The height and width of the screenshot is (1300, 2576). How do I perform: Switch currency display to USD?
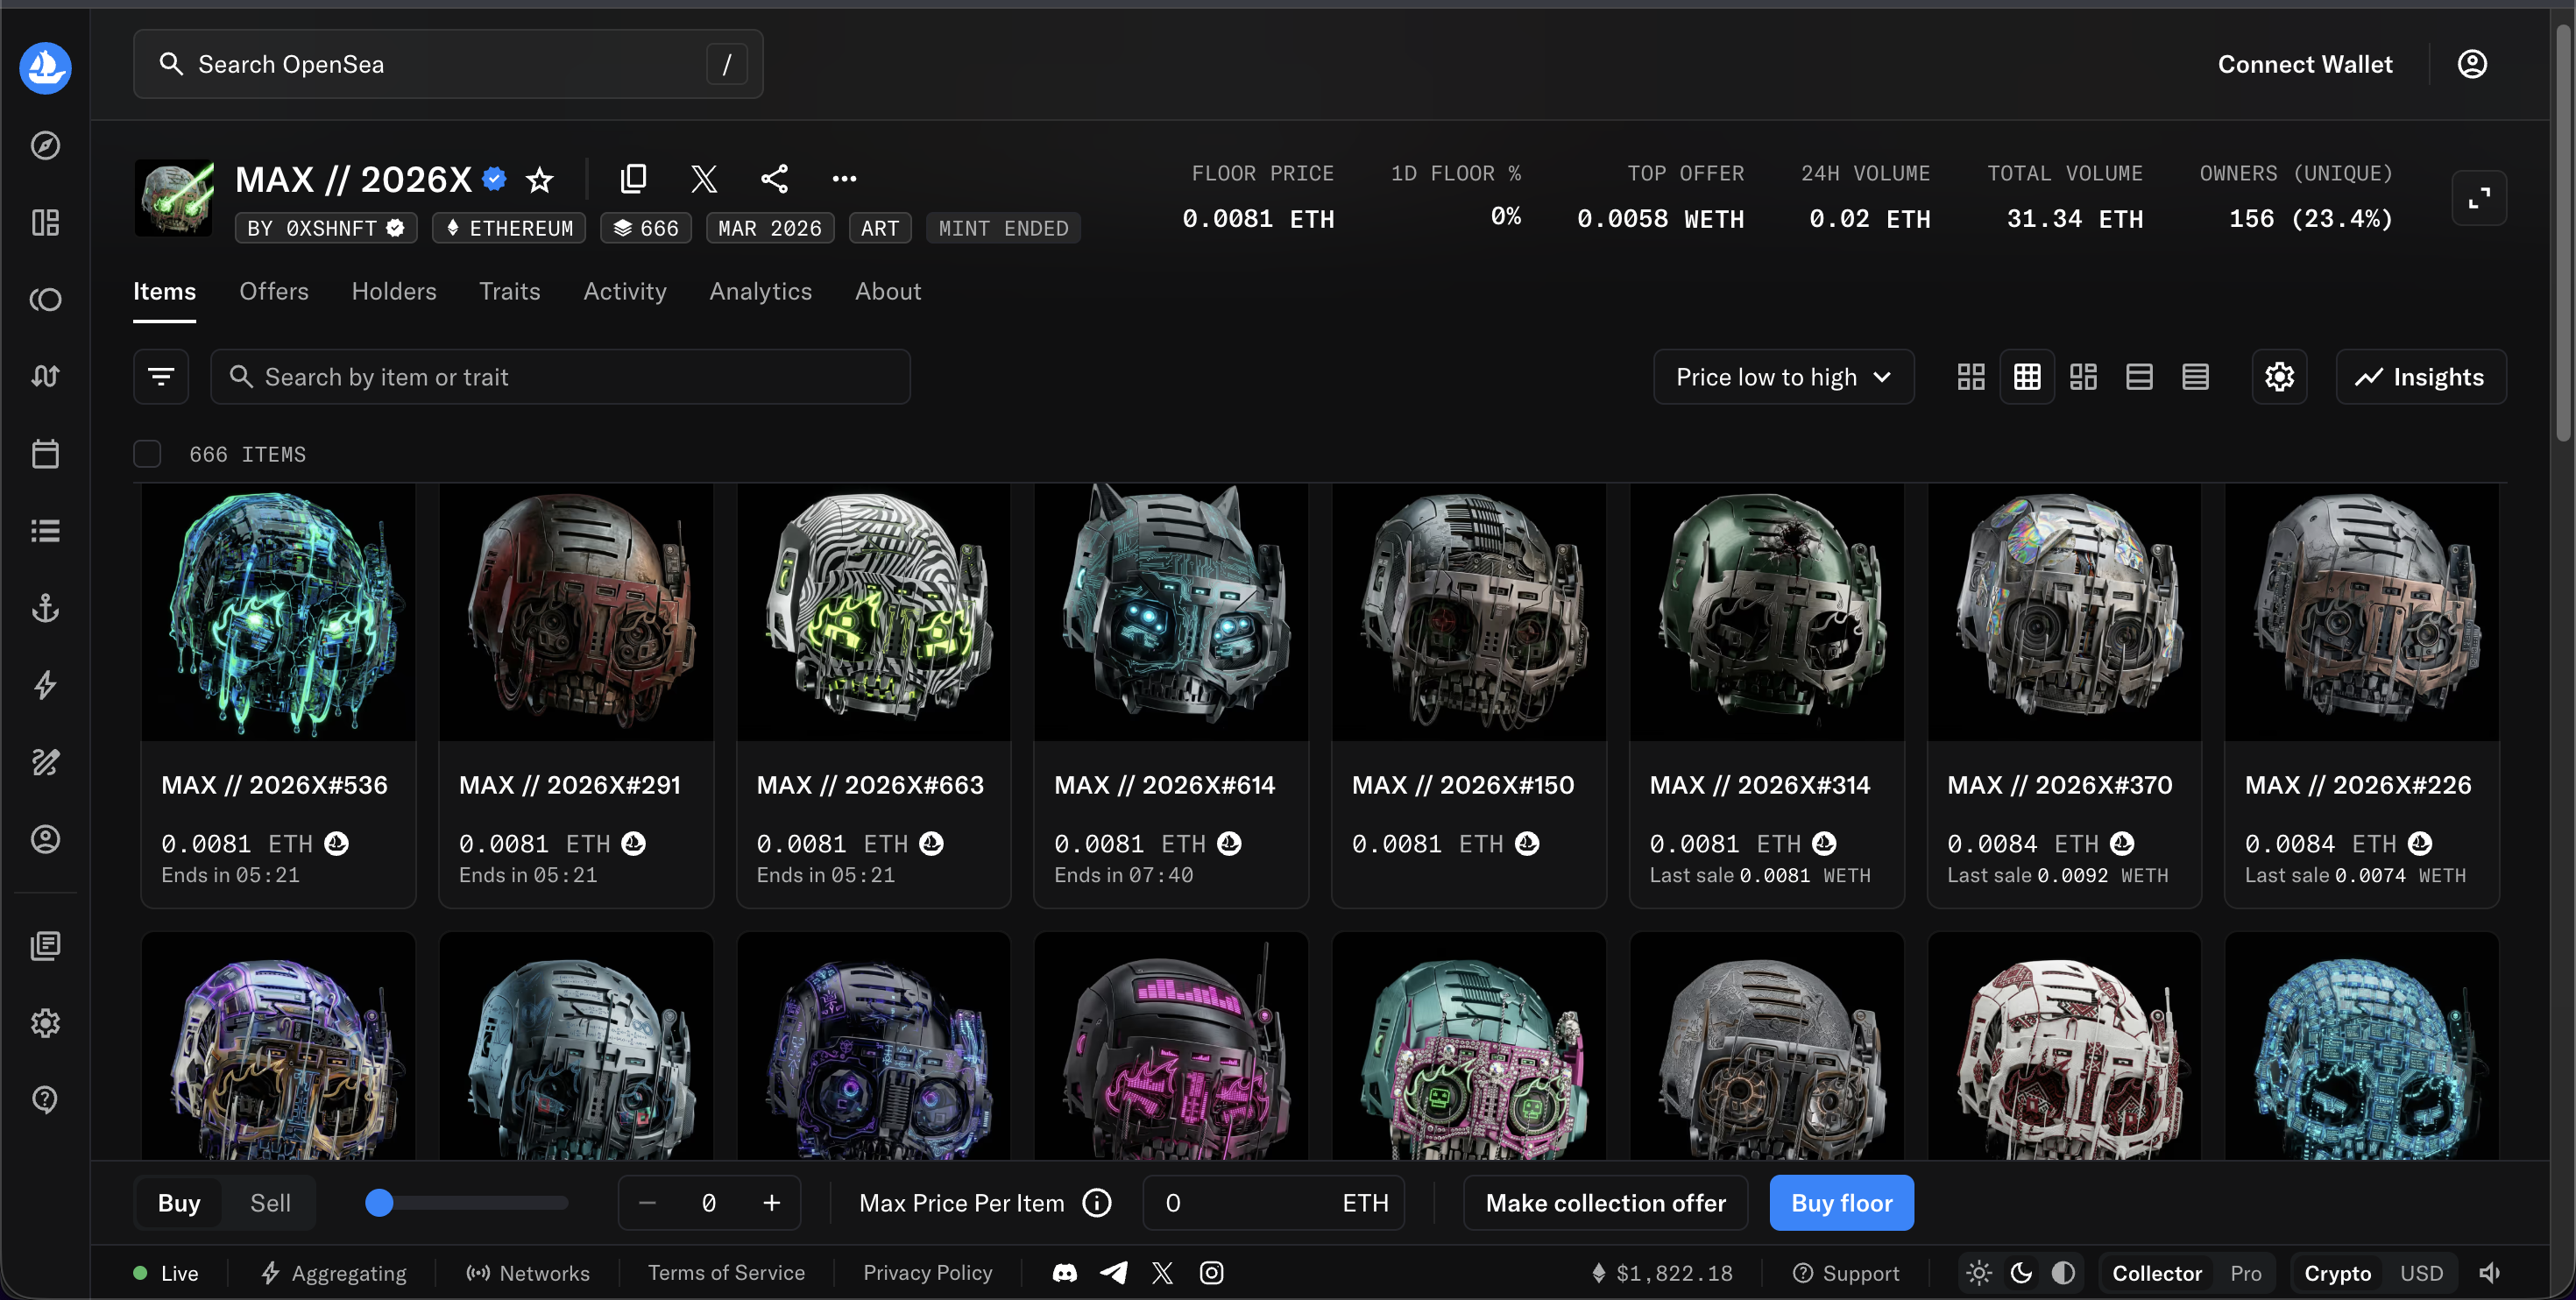click(2422, 1273)
